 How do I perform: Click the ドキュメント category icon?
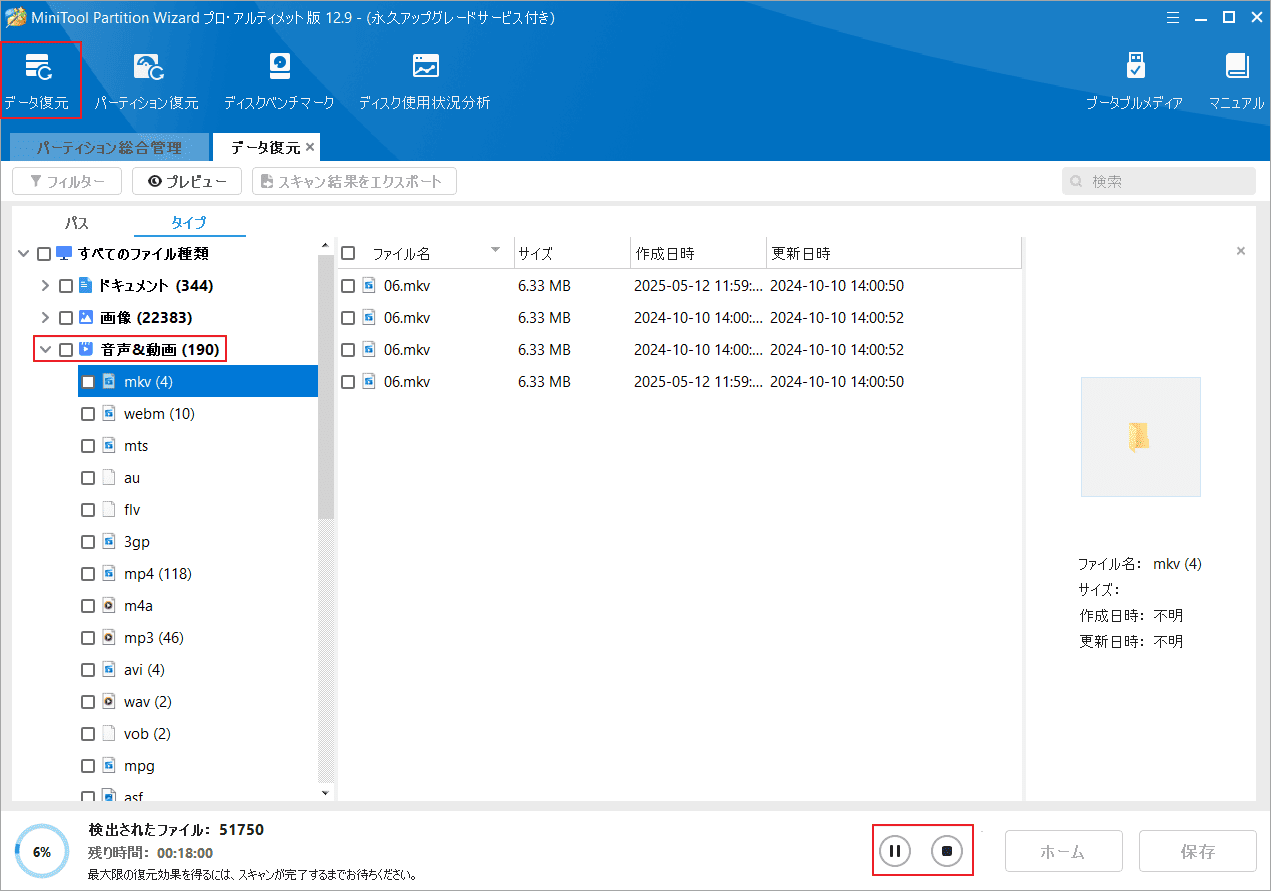pos(85,286)
